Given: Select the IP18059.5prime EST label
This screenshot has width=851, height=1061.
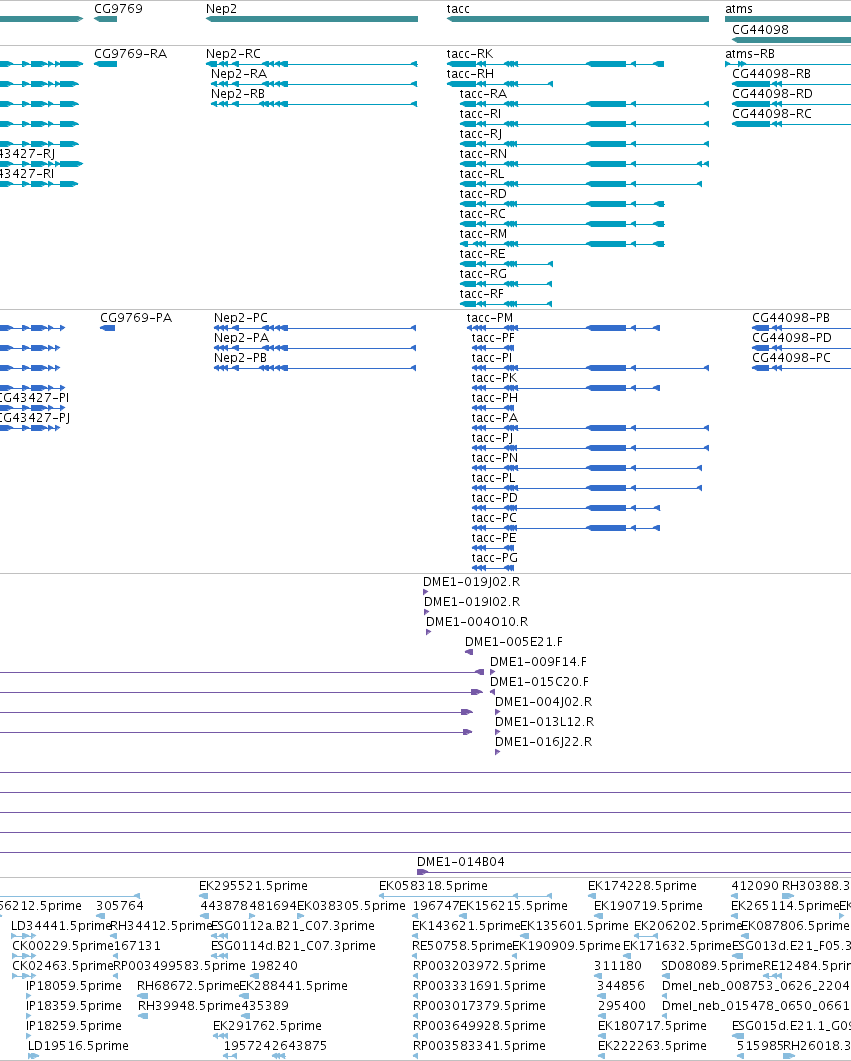Looking at the screenshot, I should 74,986.
